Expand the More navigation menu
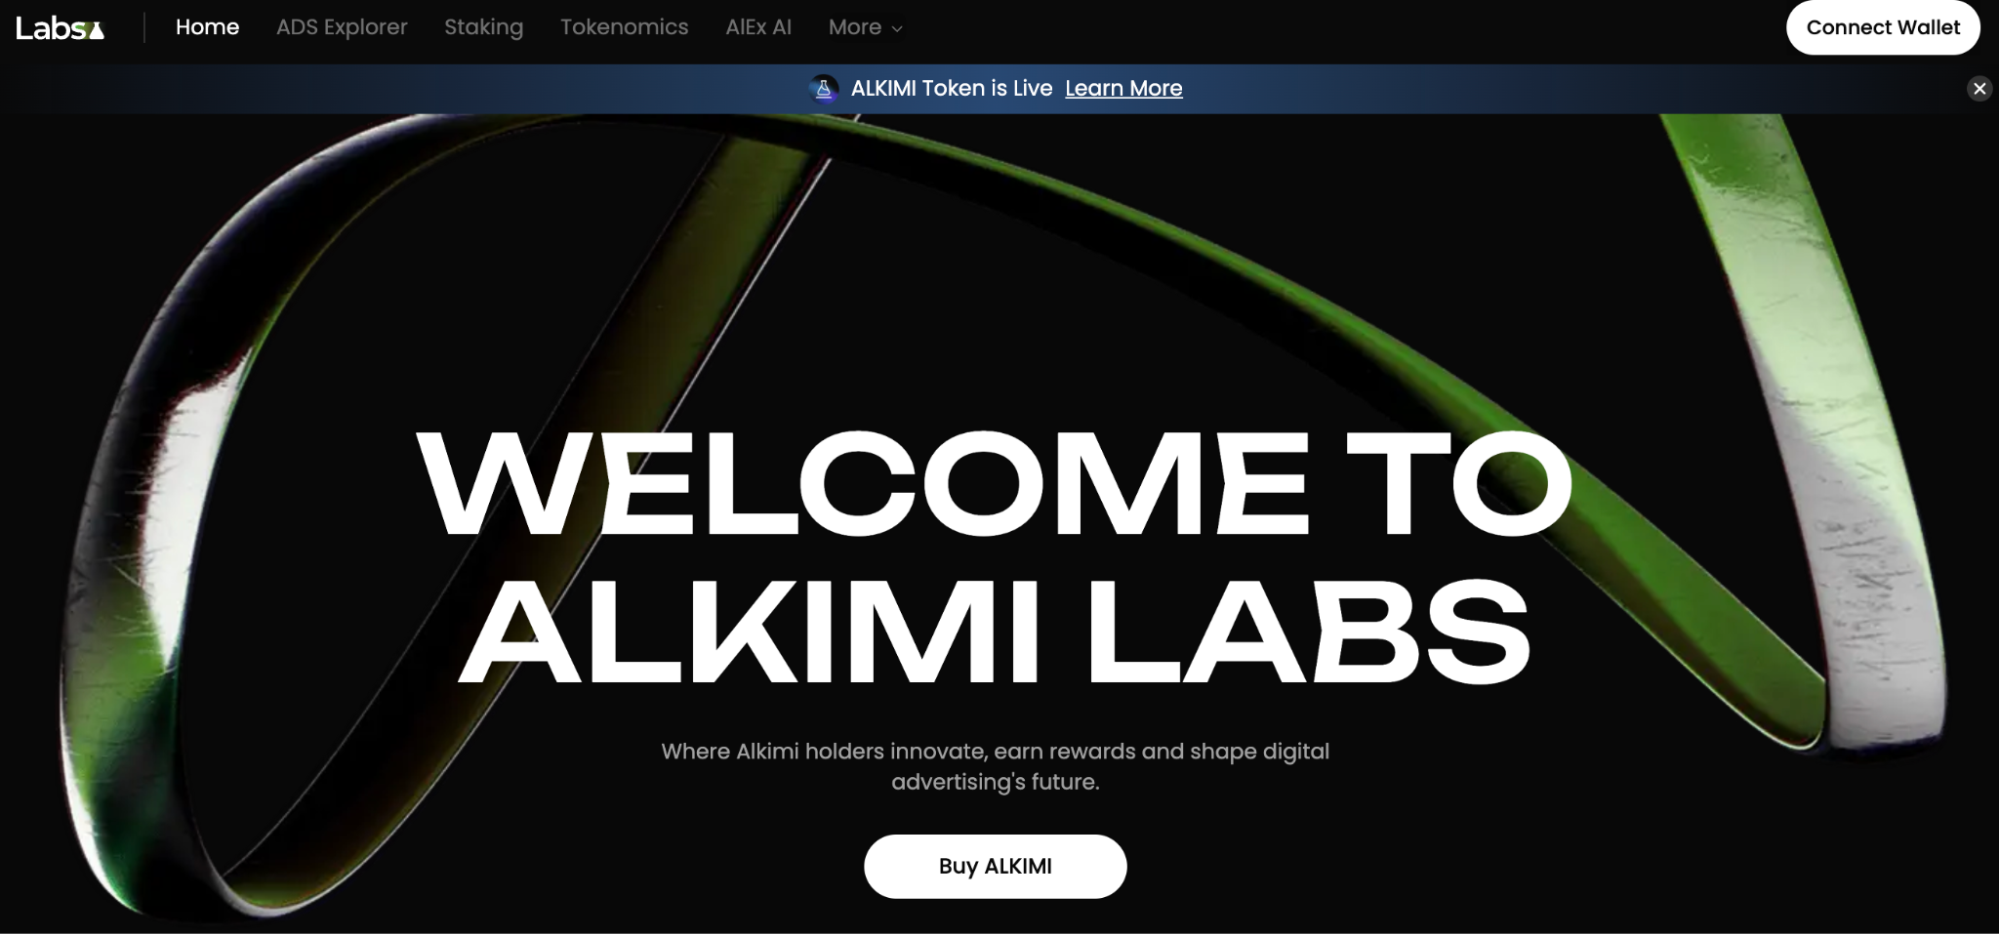The image size is (1999, 935). click(865, 27)
